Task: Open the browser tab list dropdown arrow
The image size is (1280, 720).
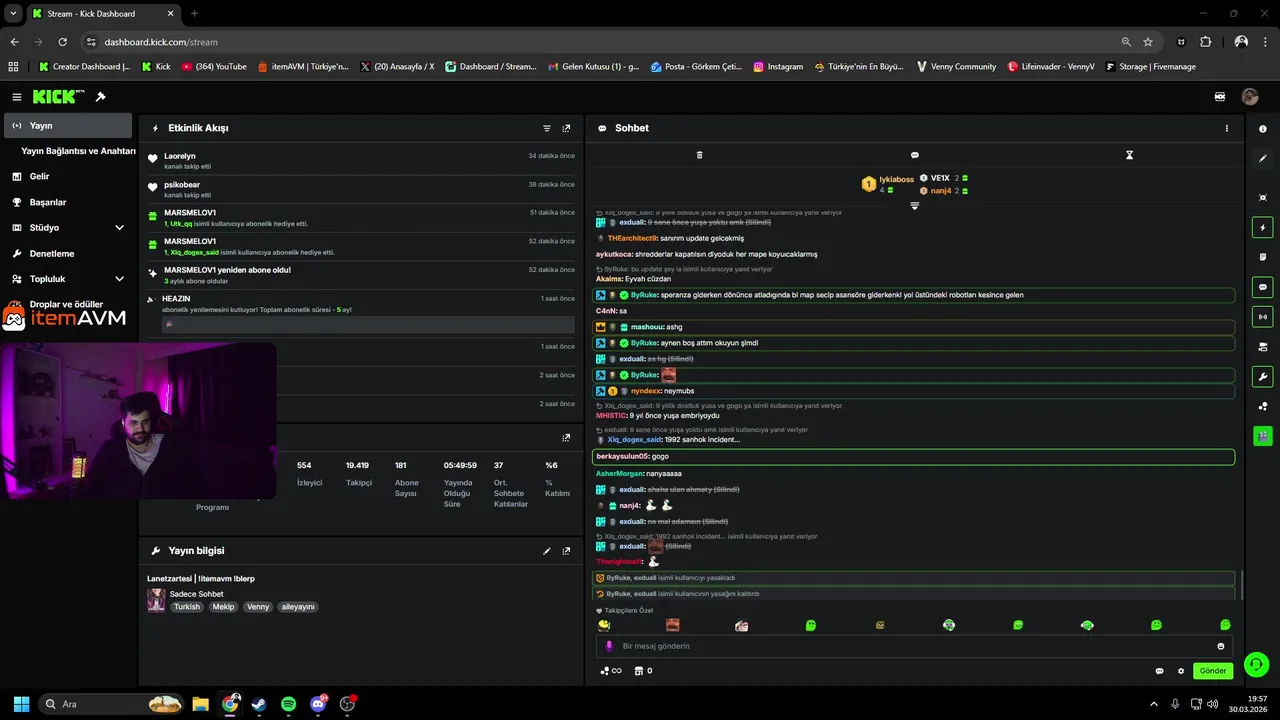Action: point(13,13)
